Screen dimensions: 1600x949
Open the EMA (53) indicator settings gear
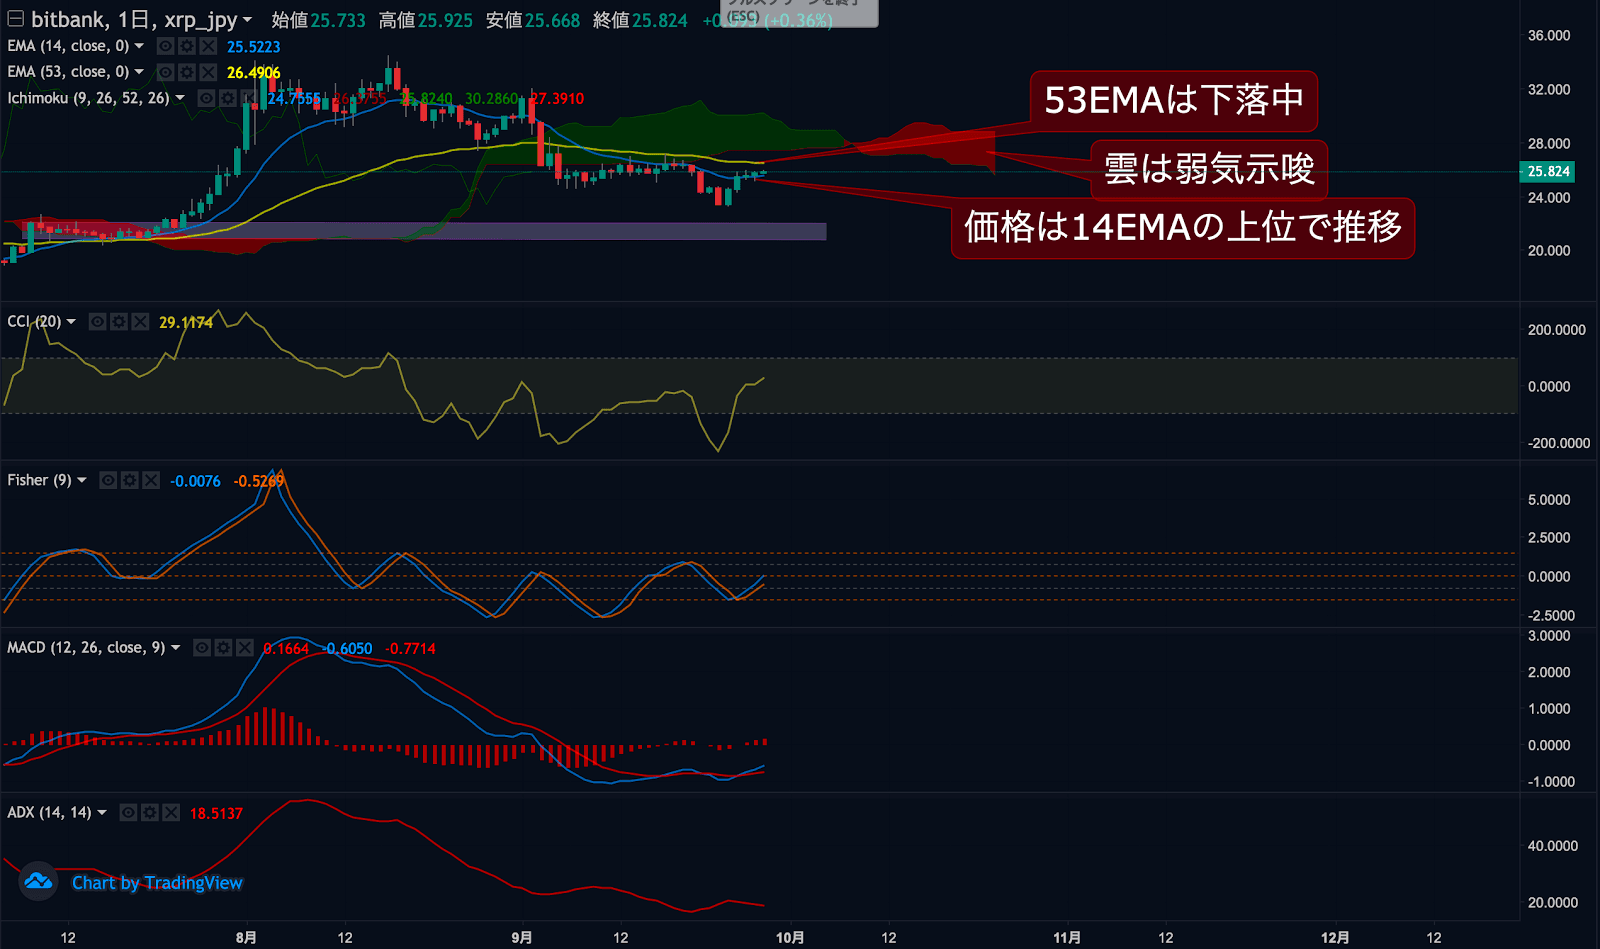coord(186,72)
